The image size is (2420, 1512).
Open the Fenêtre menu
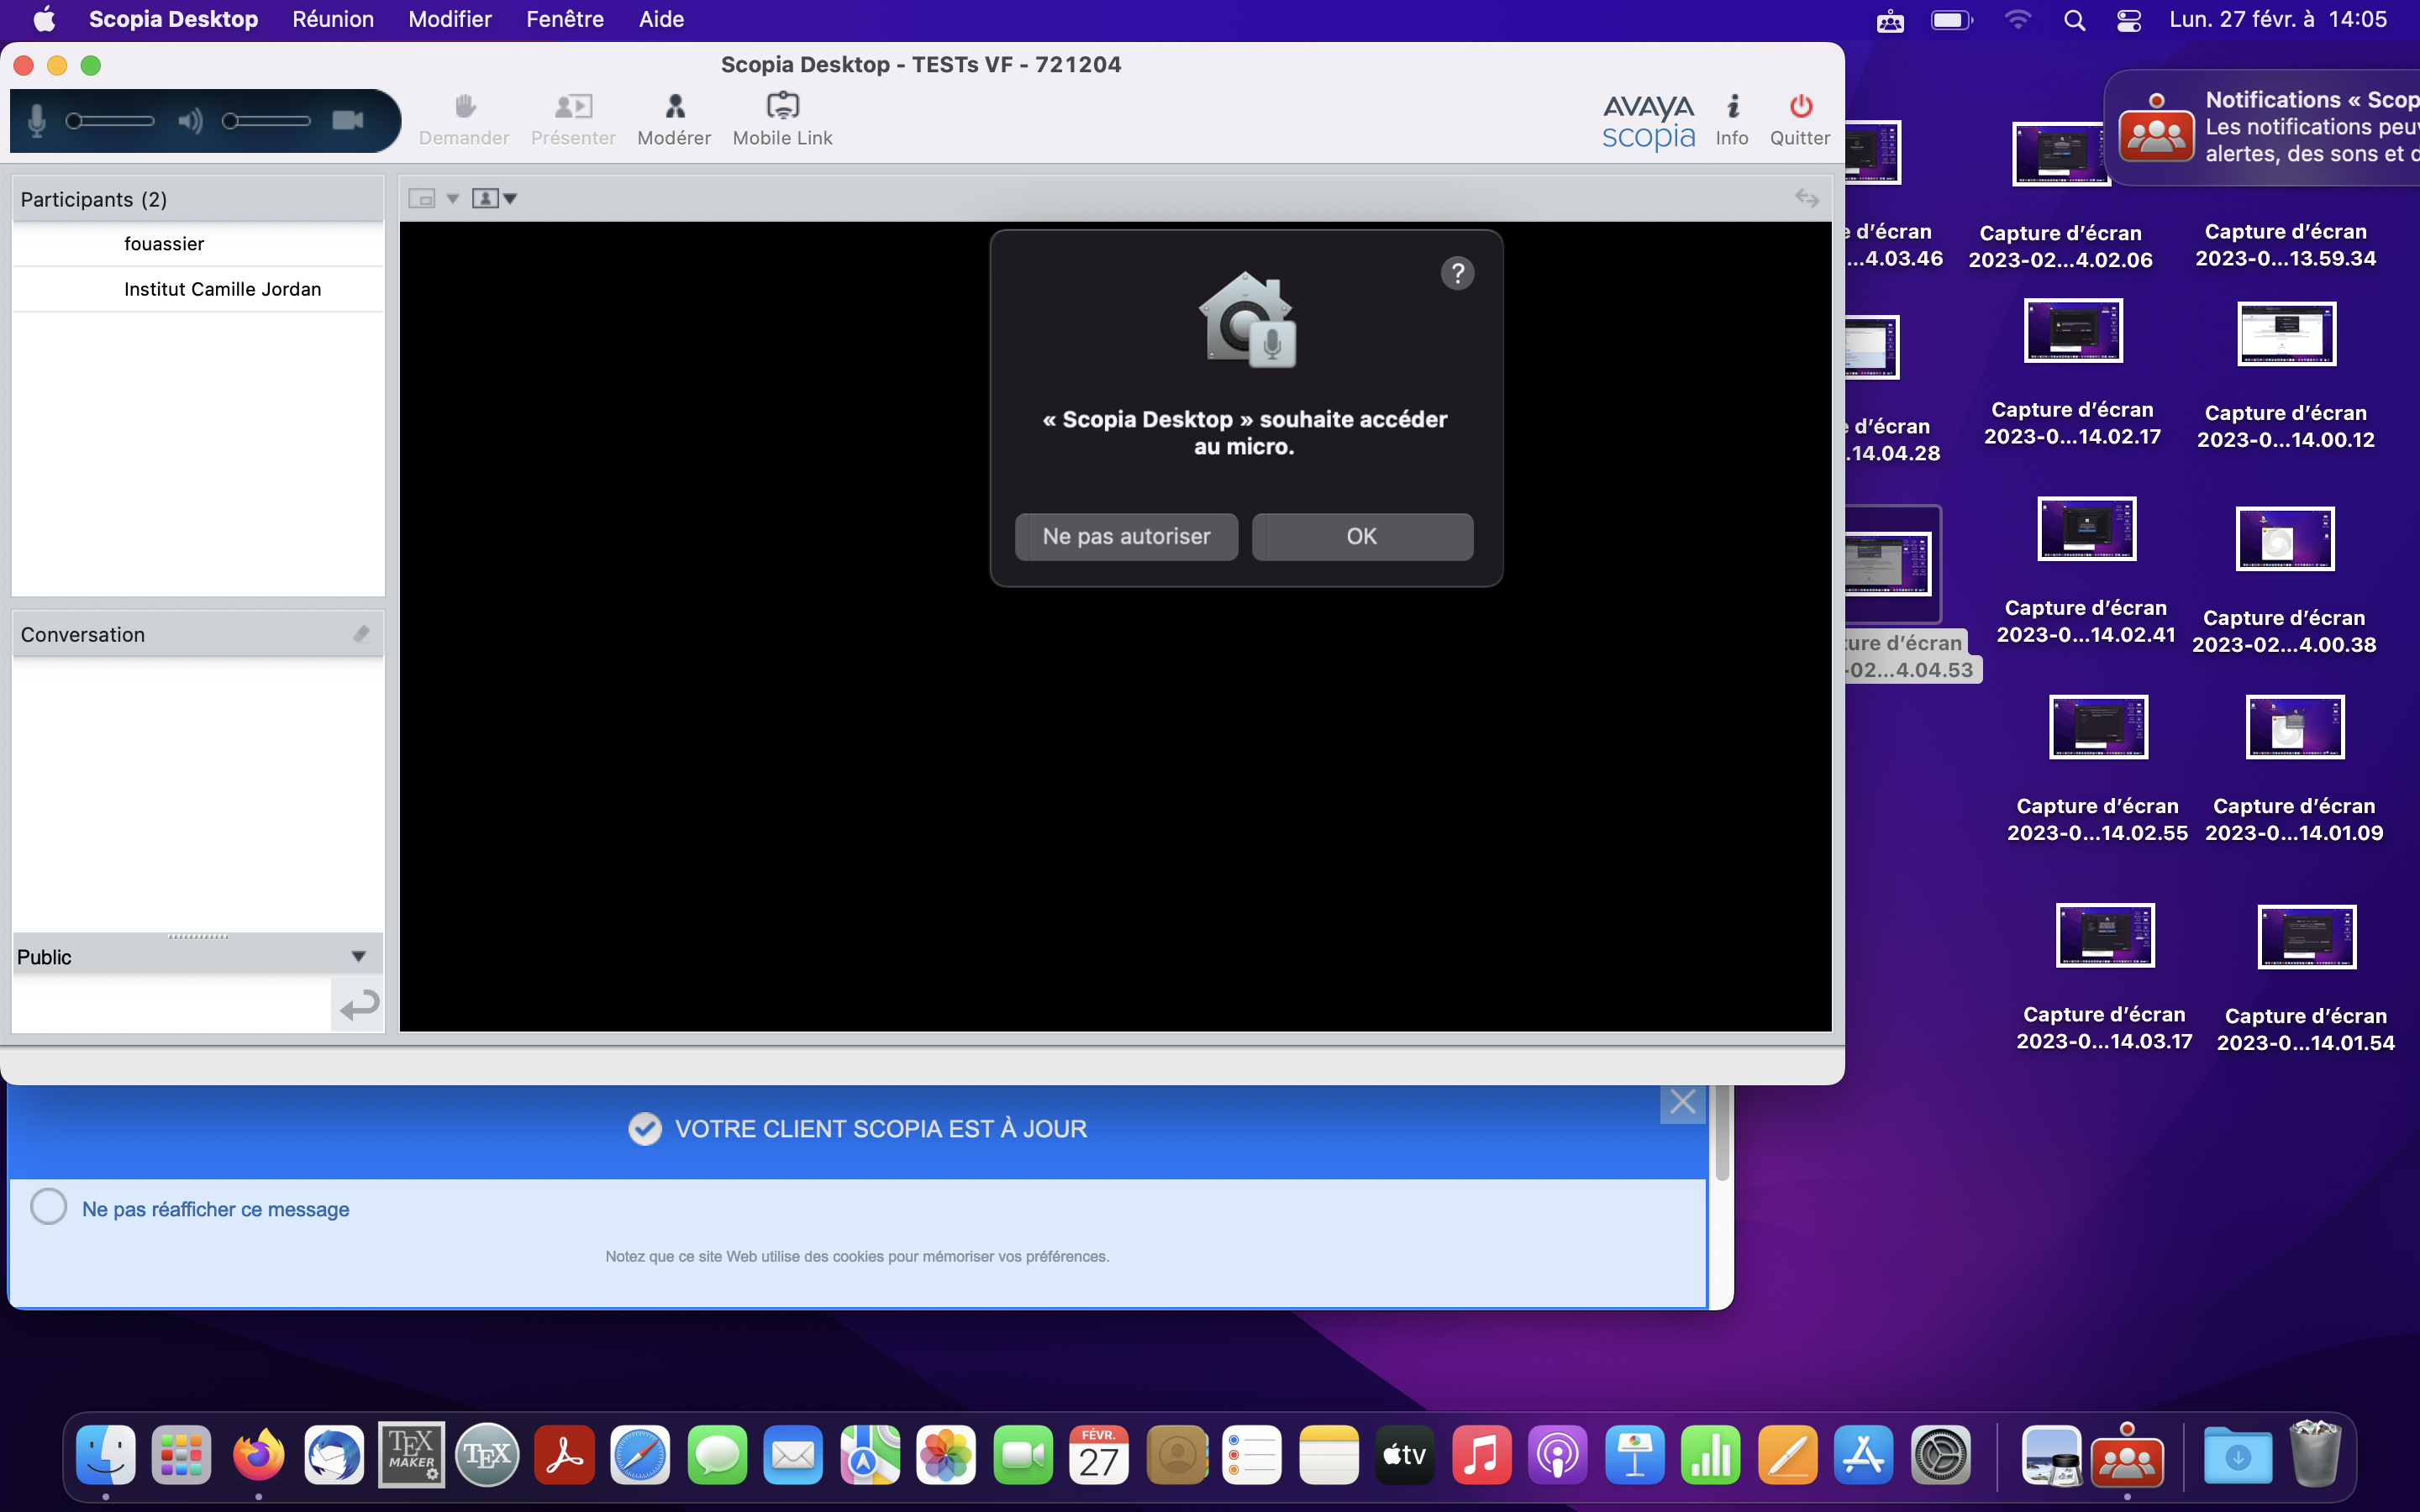click(564, 19)
